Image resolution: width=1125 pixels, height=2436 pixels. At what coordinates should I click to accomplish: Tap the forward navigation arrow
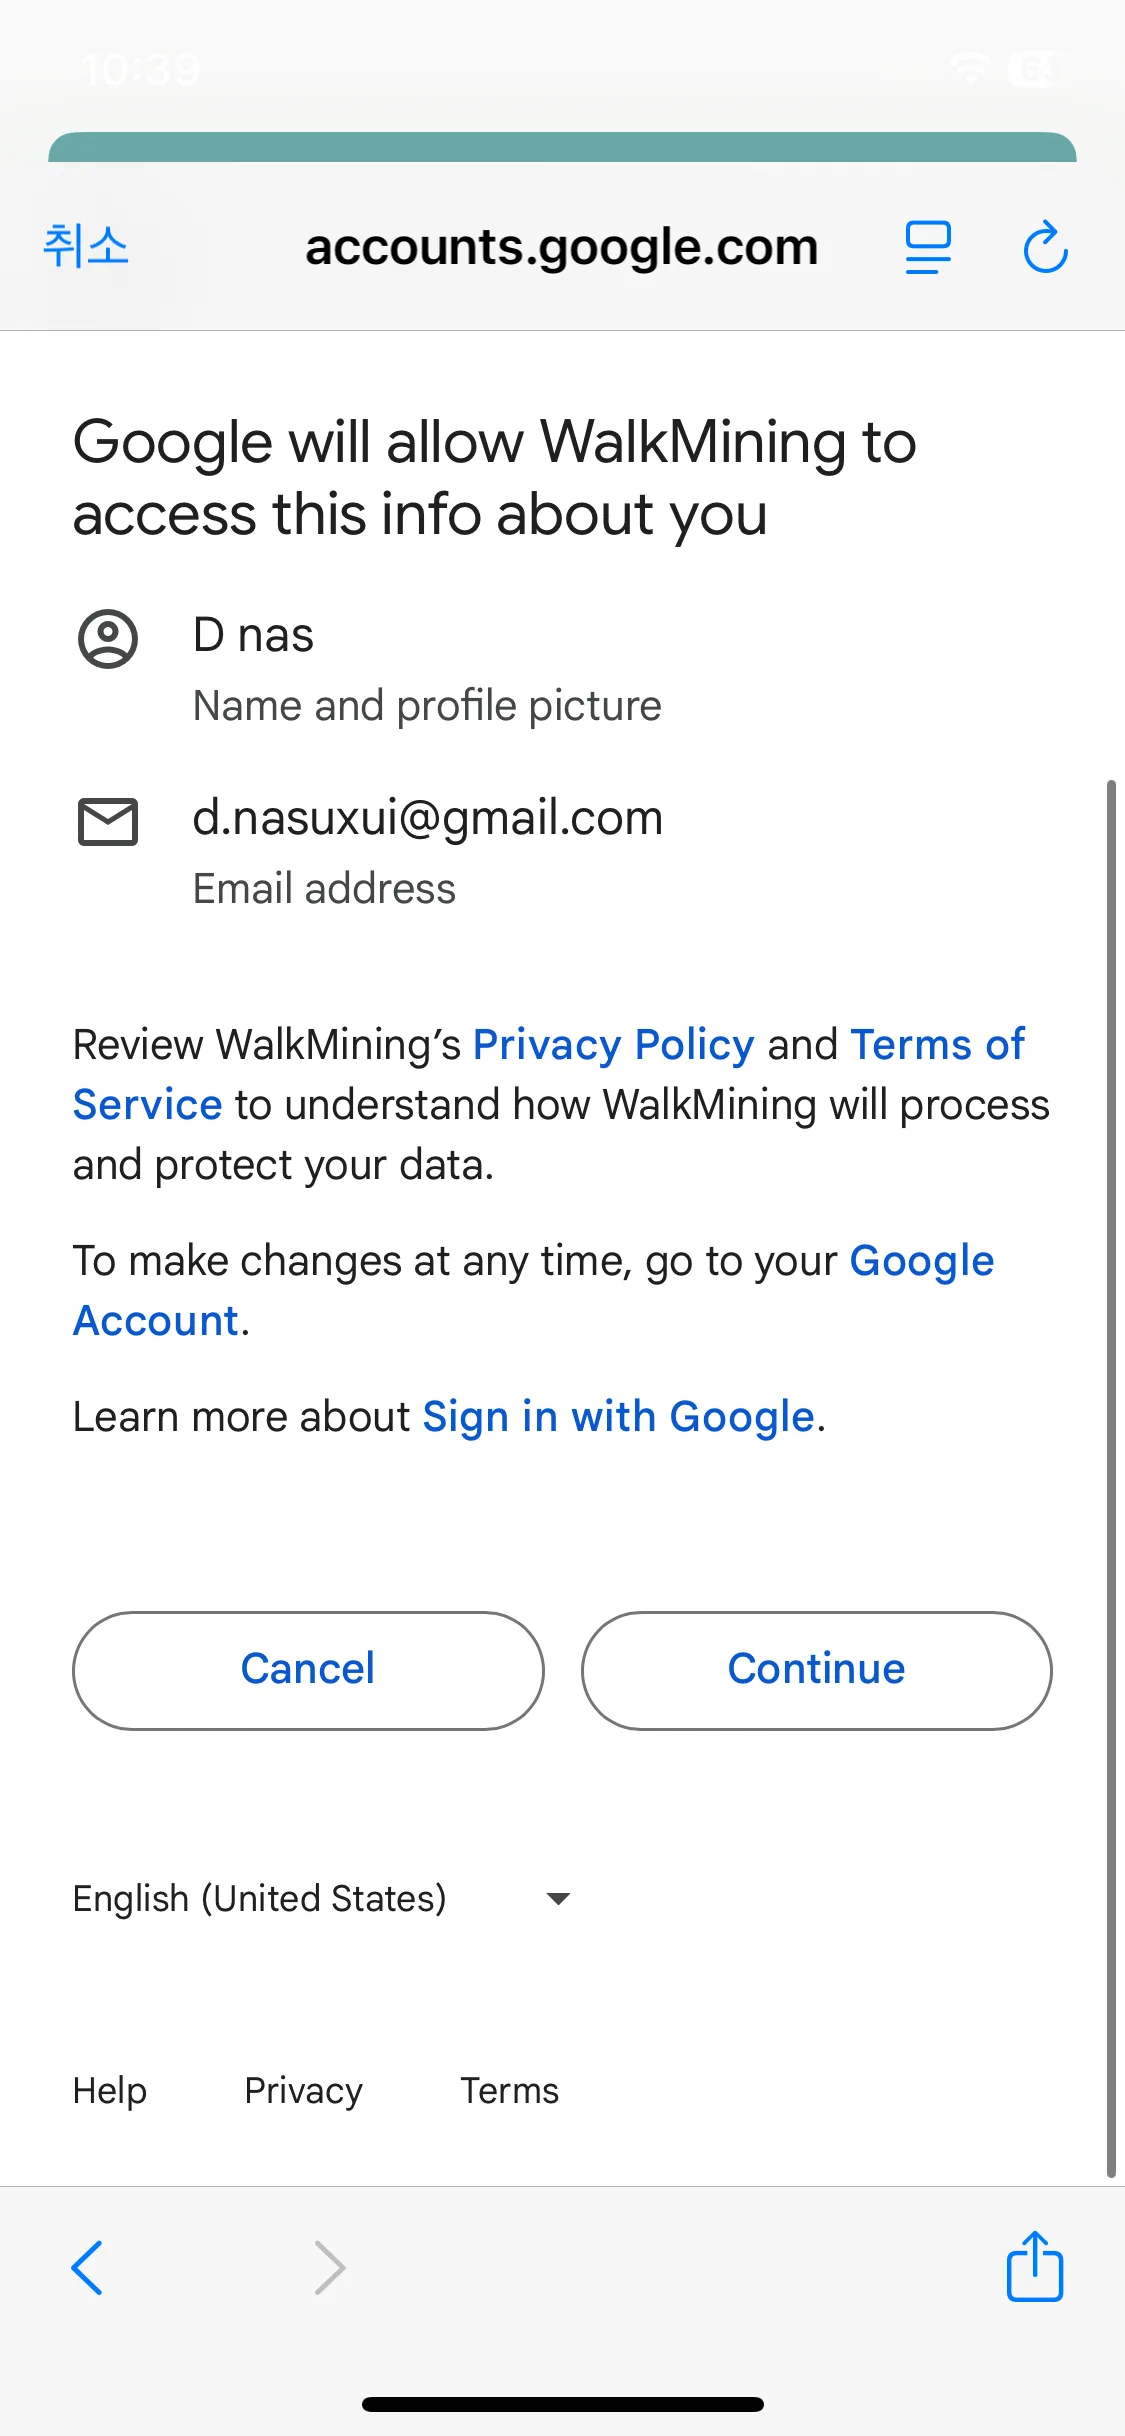point(329,2267)
